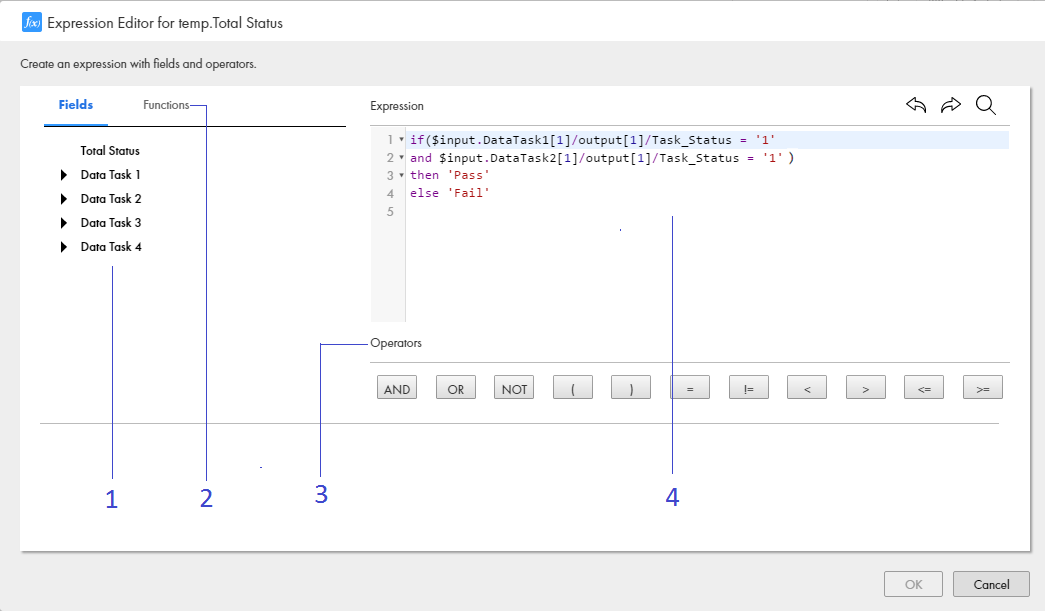Screen dimensions: 1049x611
Task: Open search in the expression editor
Action: [x=985, y=105]
